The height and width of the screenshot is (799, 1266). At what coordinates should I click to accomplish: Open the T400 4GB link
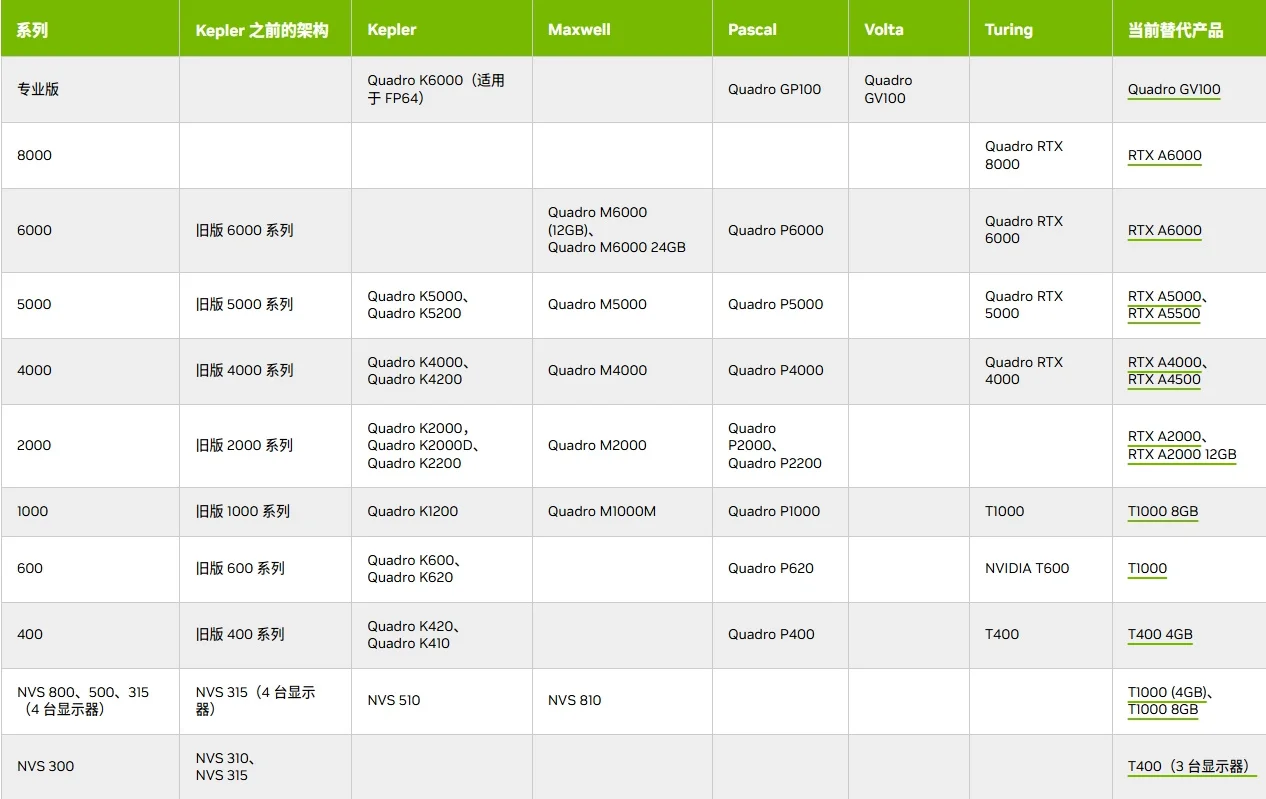[1160, 634]
